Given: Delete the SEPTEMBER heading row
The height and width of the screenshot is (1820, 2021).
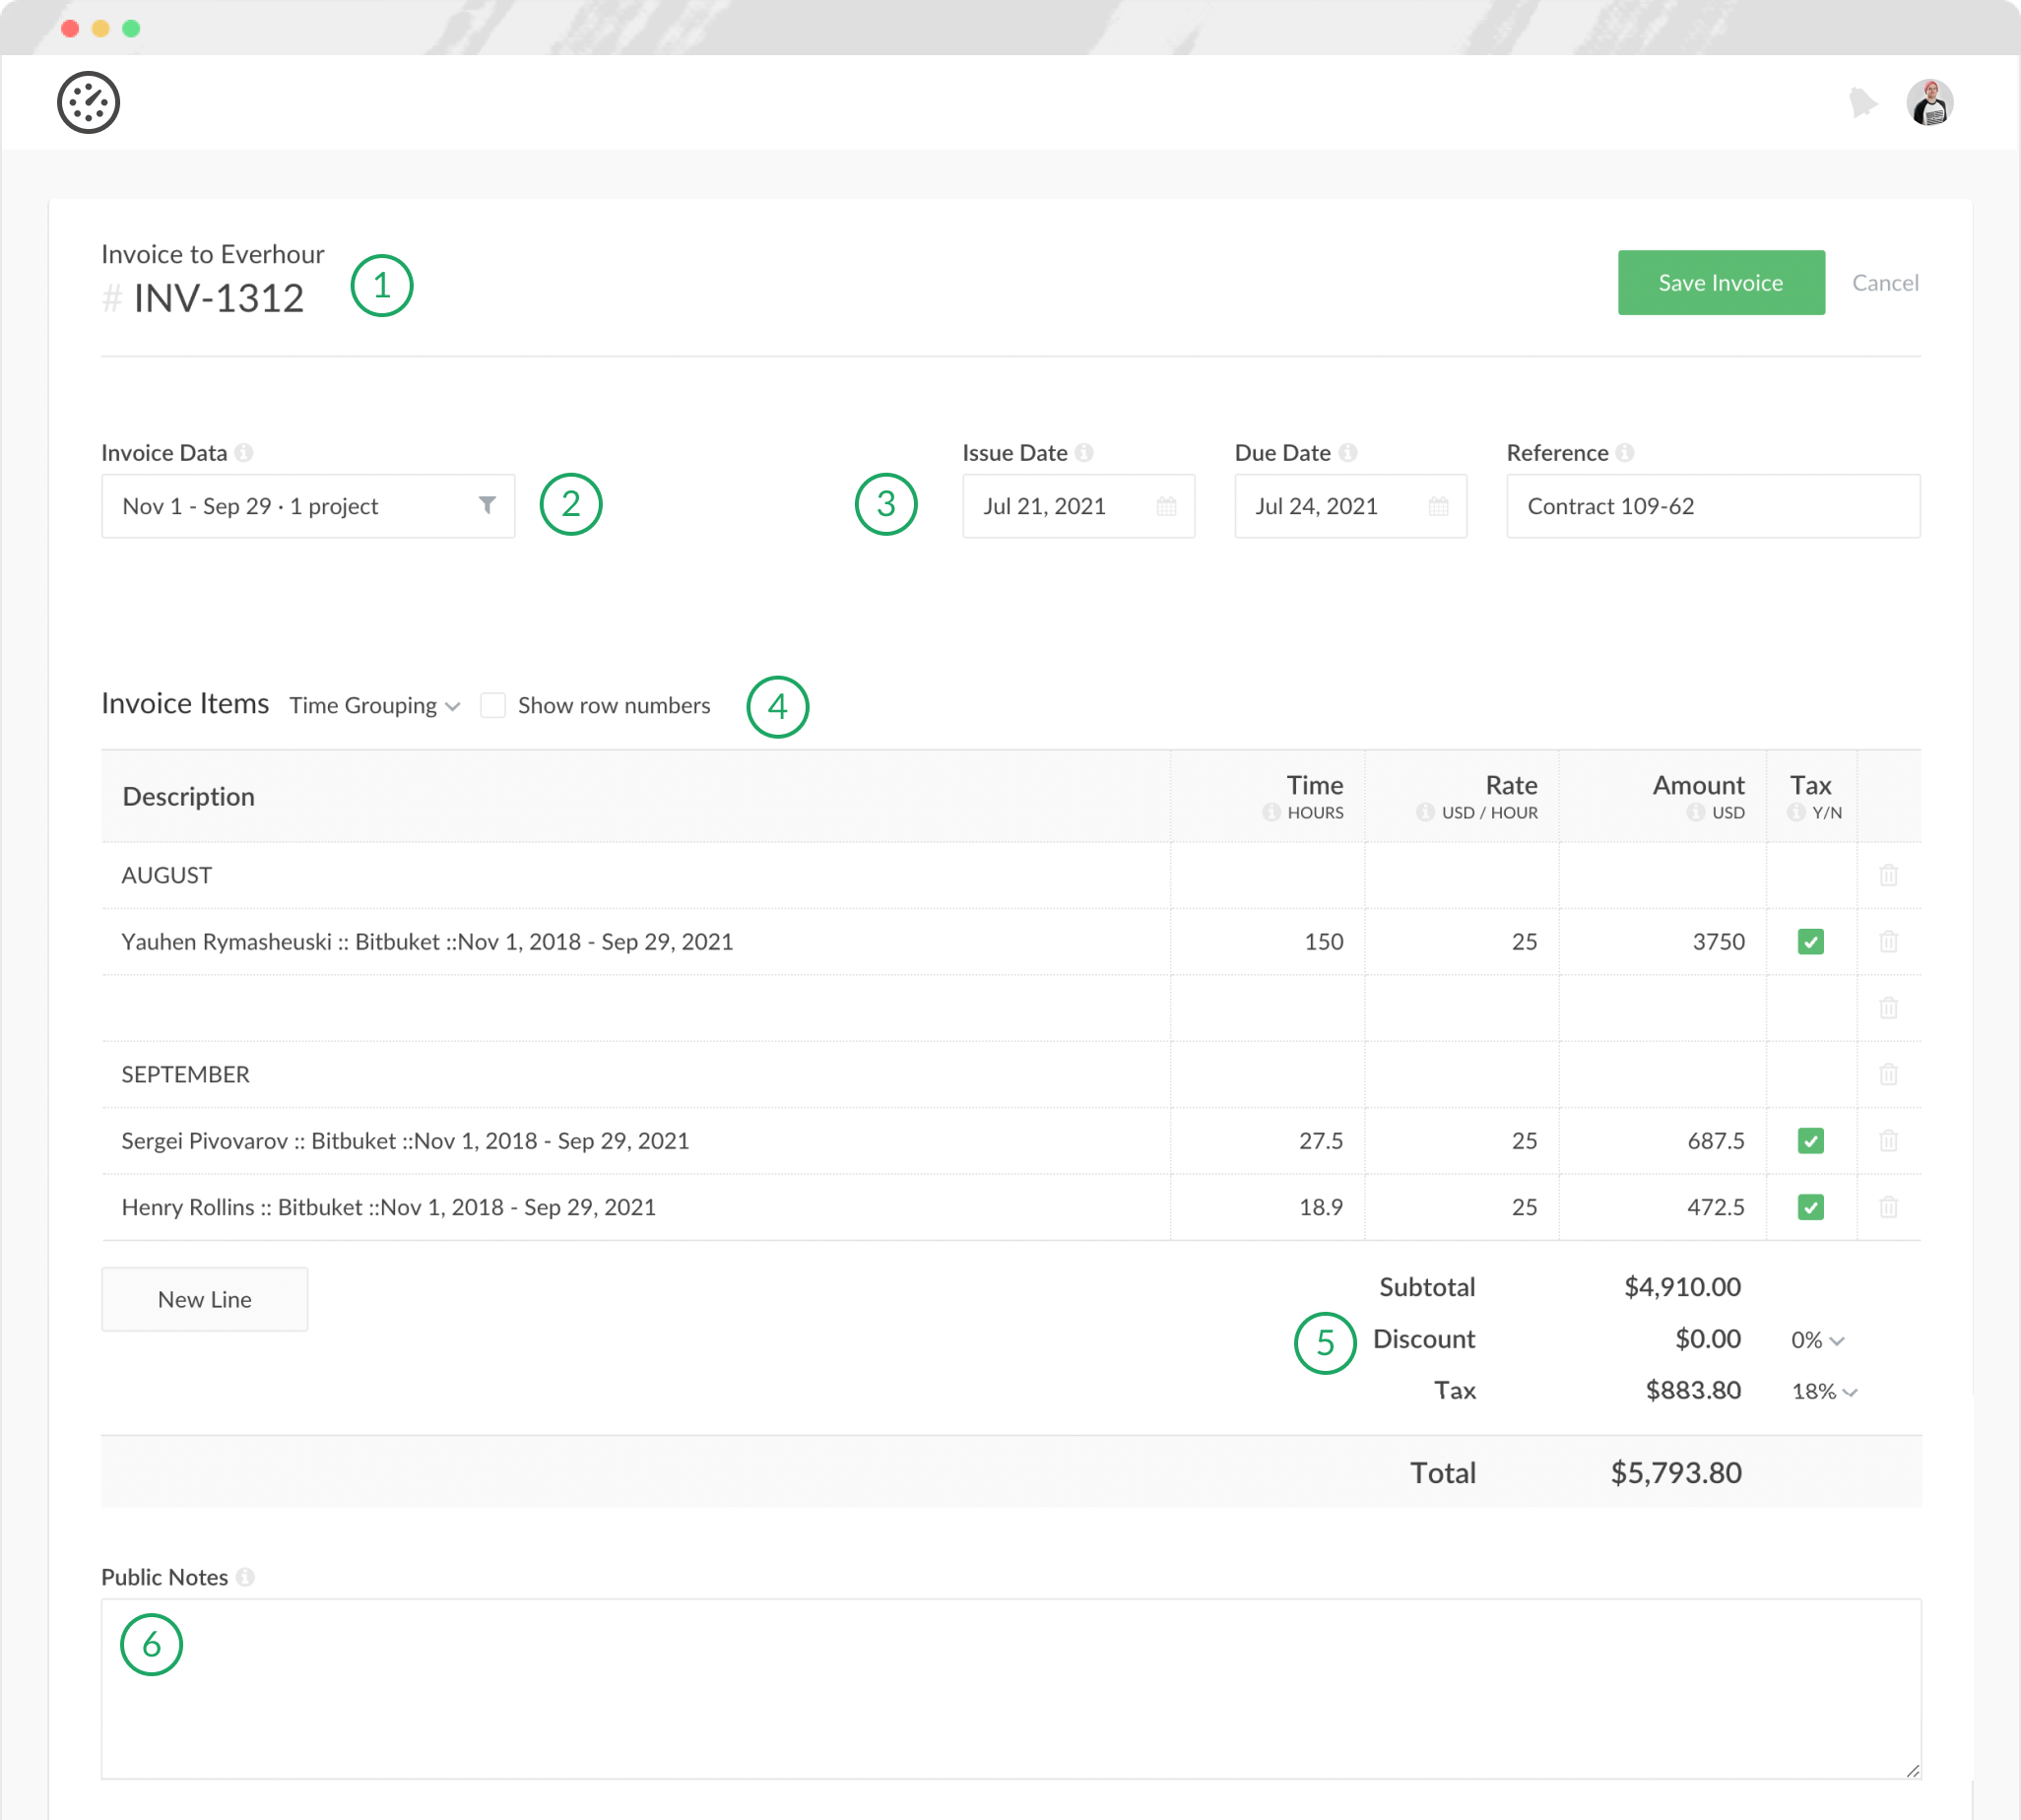Looking at the screenshot, I should (x=1888, y=1075).
